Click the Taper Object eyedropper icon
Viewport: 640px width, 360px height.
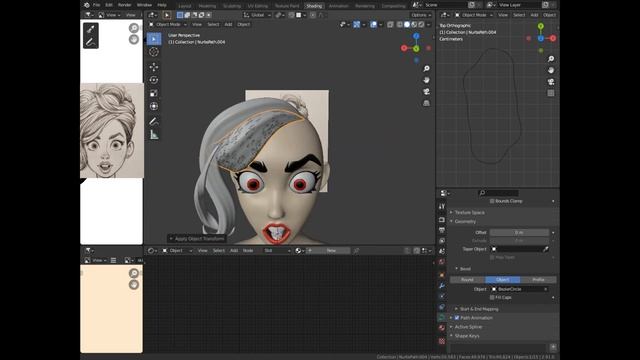(x=545, y=249)
